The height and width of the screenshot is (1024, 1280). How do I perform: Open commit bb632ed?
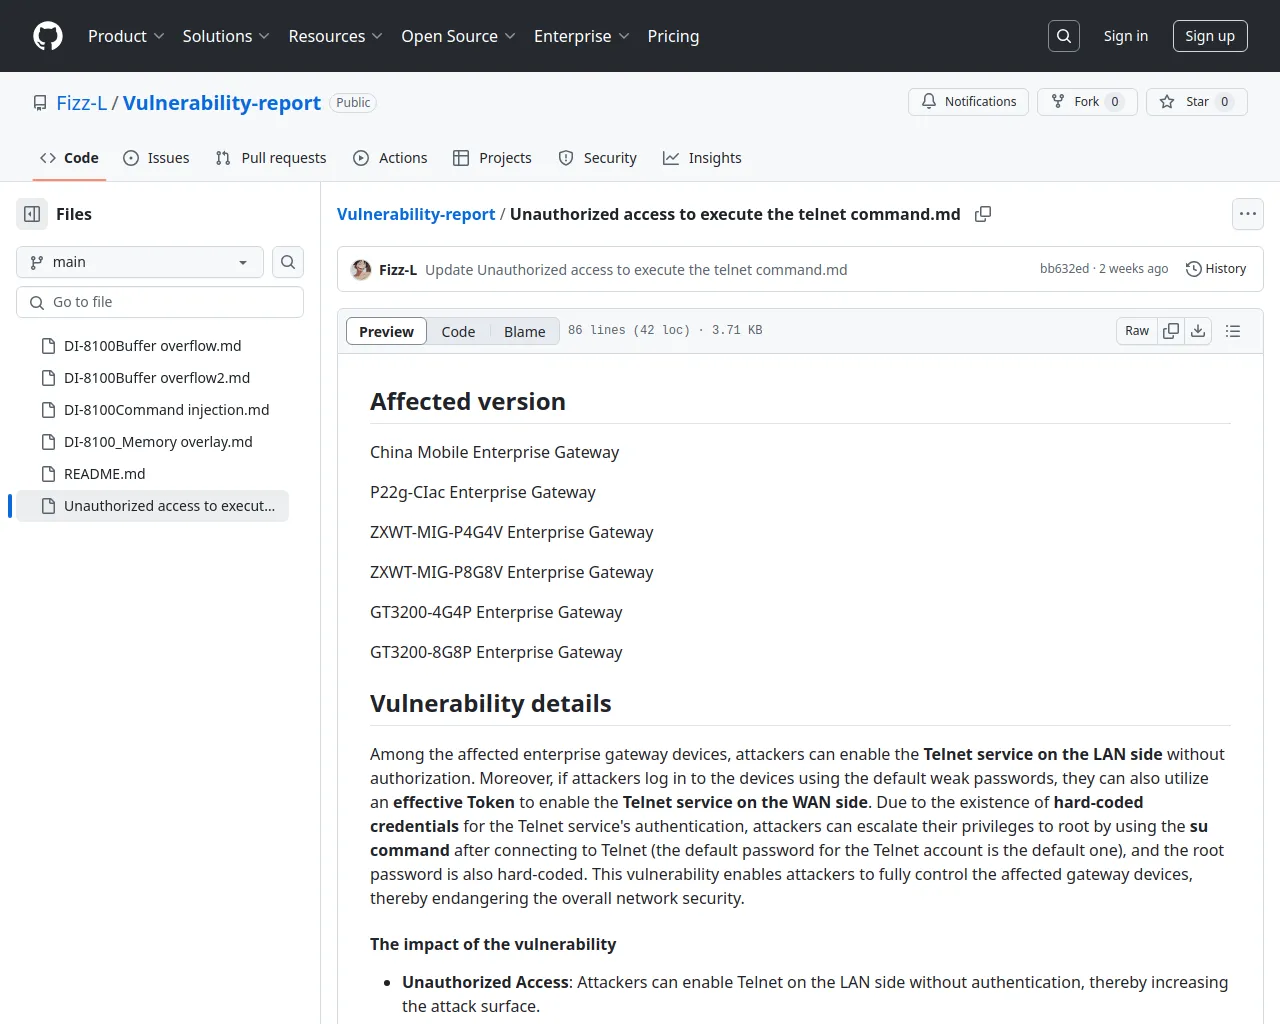point(1064,269)
